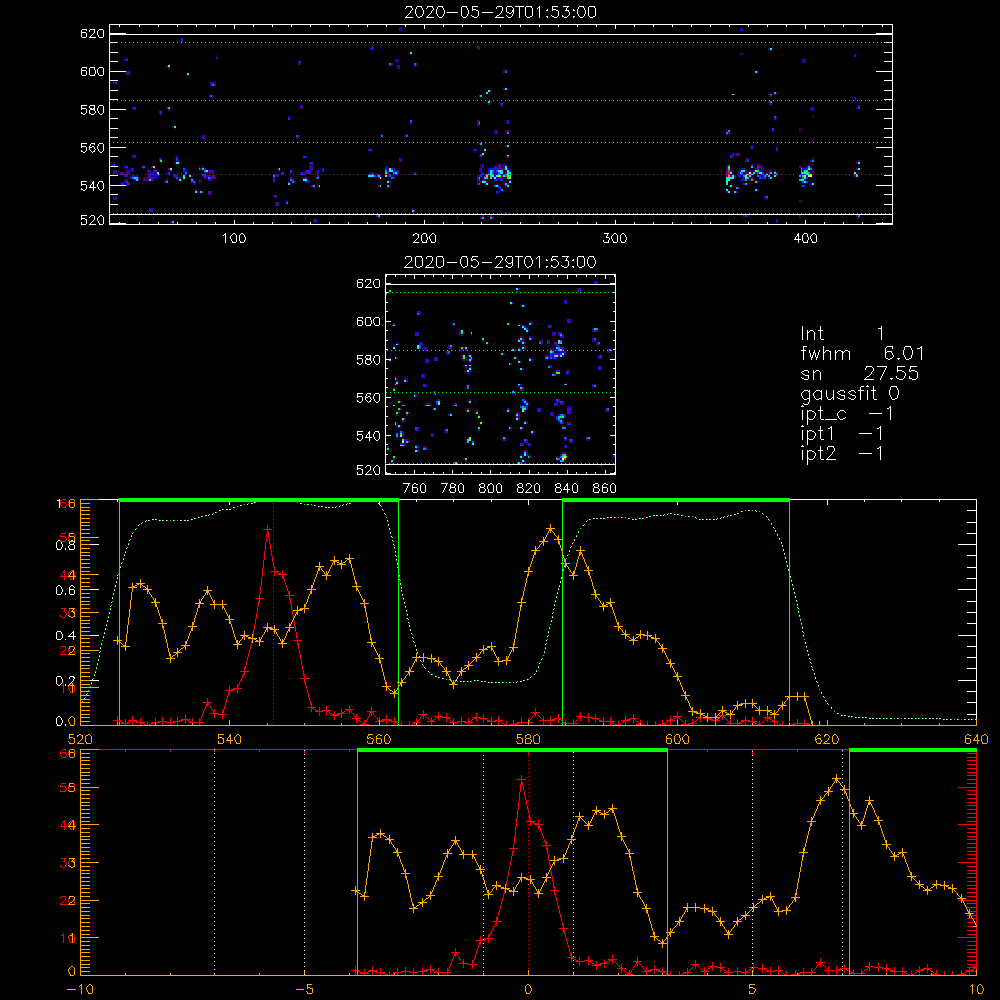The image size is (1000, 1000).
Task: Click x-axis label 200 on top plot
Action: click(x=424, y=239)
